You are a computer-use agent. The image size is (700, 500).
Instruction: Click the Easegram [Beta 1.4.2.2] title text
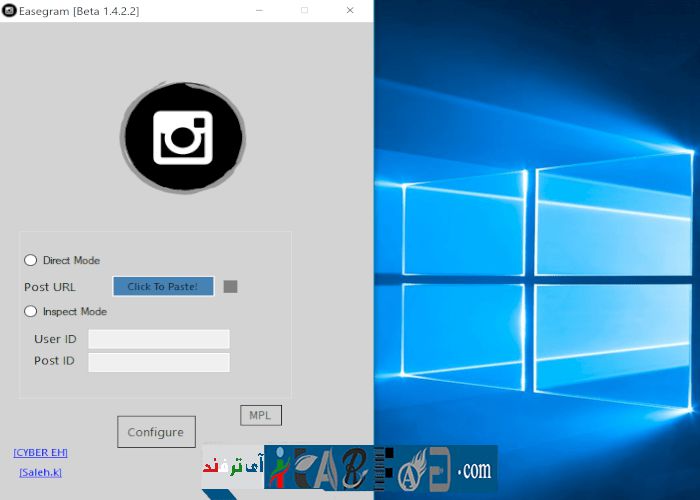tap(79, 10)
